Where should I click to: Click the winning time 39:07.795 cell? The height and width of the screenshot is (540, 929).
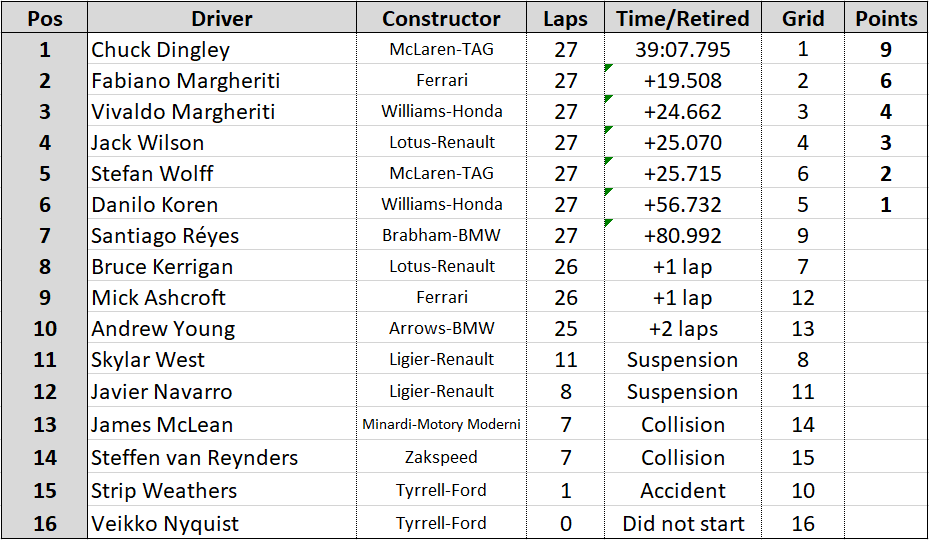tap(682, 49)
